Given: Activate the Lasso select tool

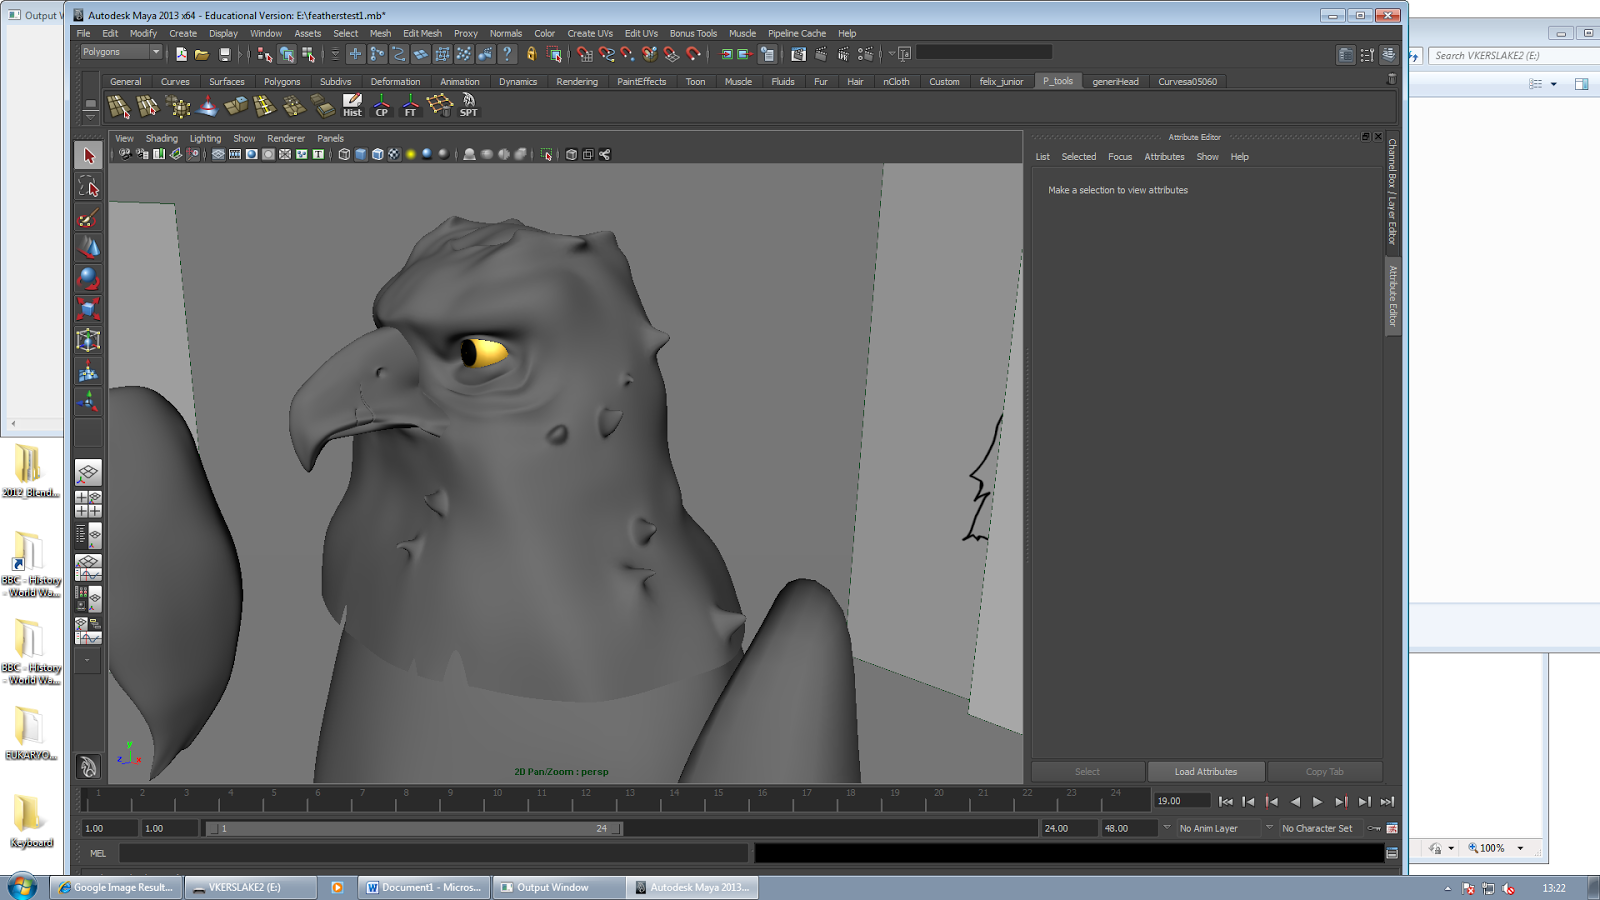Looking at the screenshot, I should (x=88, y=187).
